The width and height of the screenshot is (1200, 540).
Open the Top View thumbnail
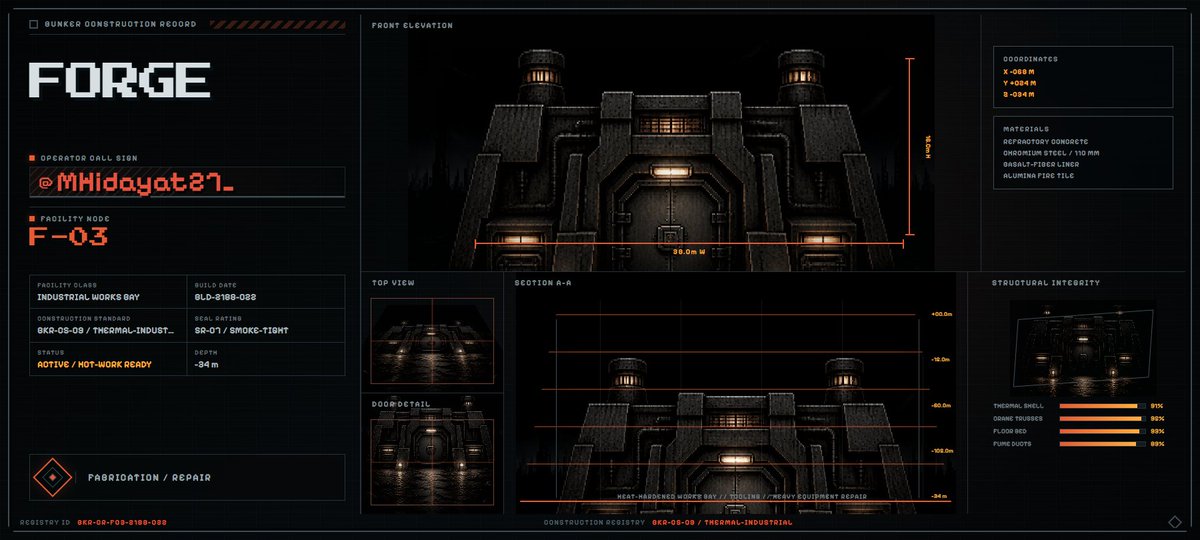pos(431,342)
